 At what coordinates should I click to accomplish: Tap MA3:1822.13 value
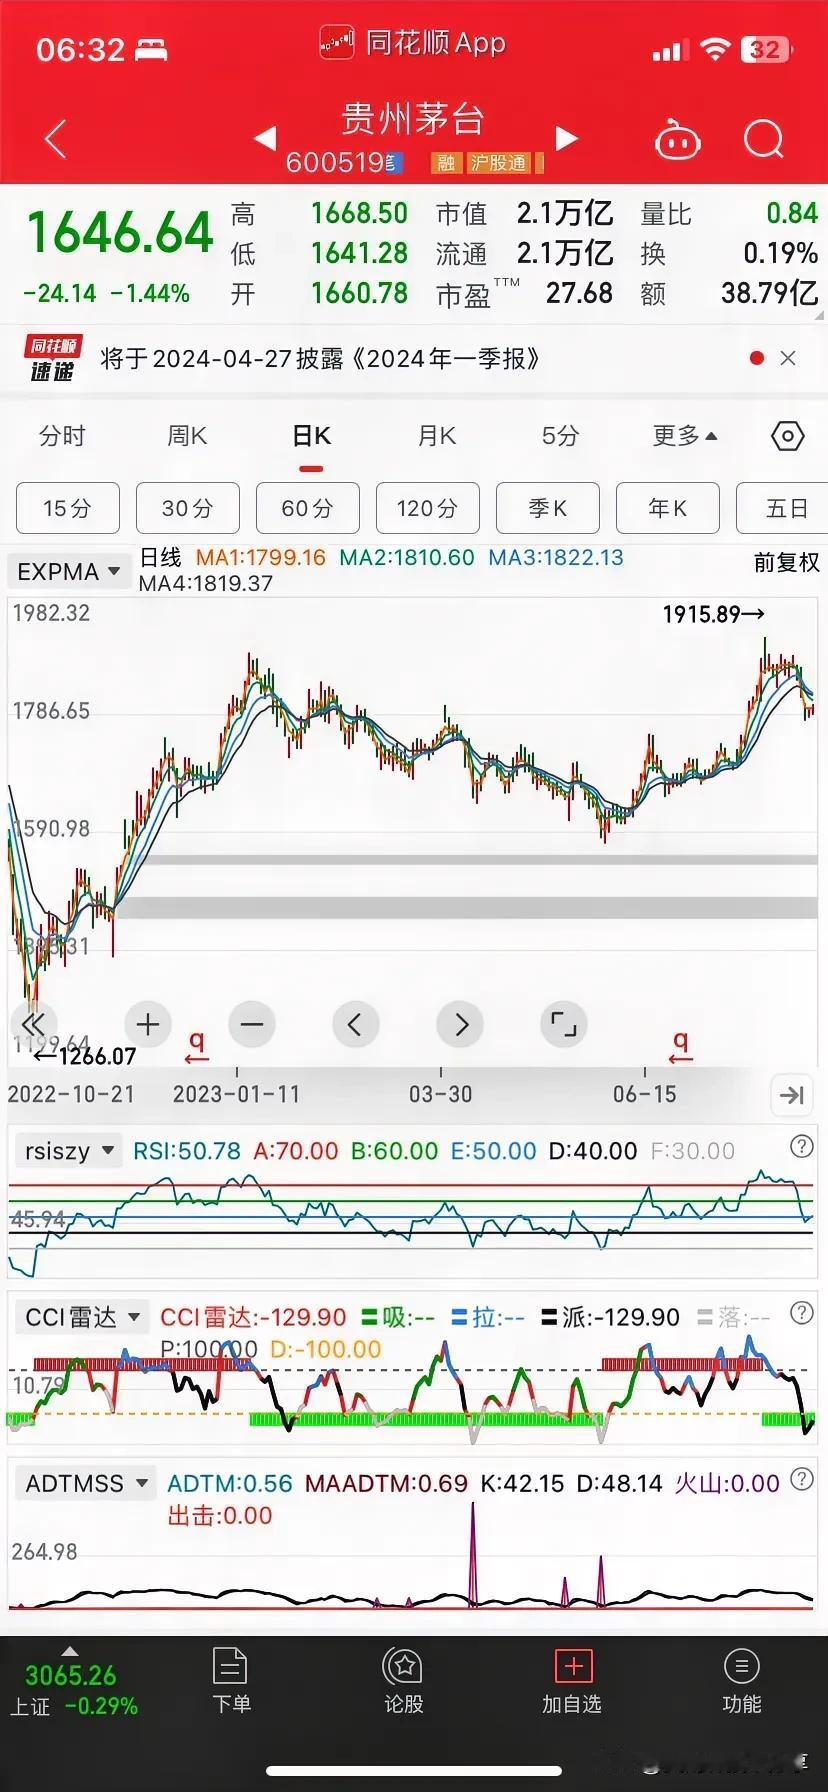point(556,558)
